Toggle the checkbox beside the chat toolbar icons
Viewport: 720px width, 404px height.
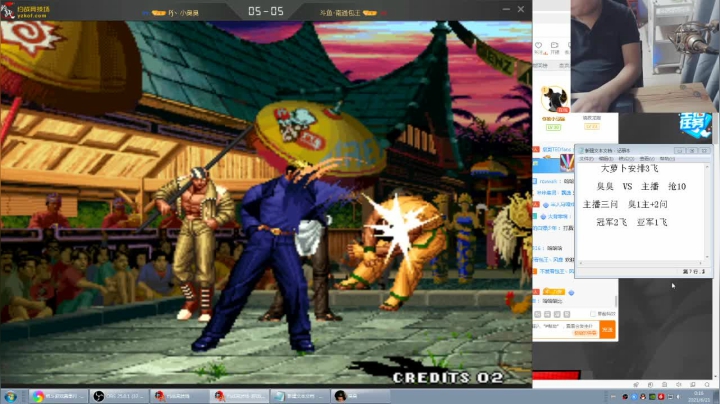pyautogui.click(x=593, y=314)
